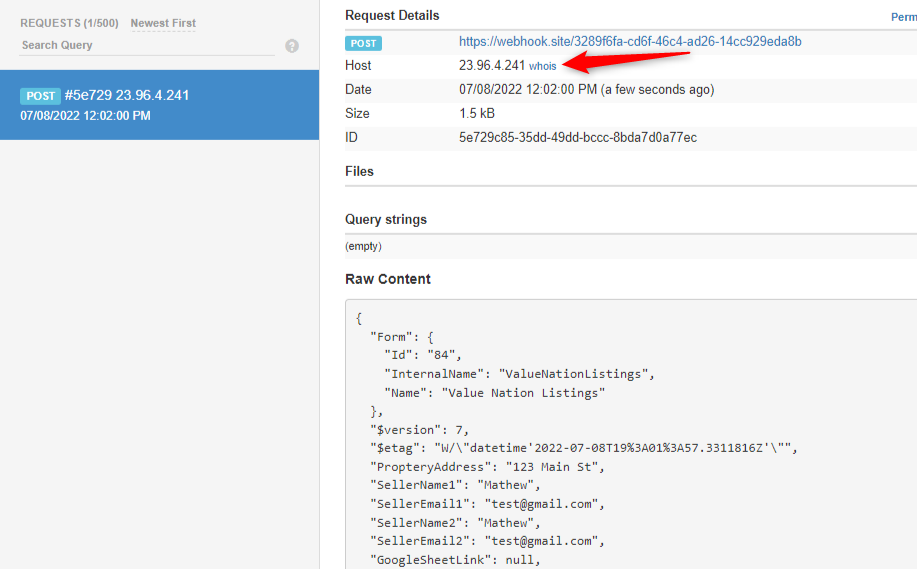Viewport: 917px width, 569px height.
Task: Click the "GoogleSheetLink": null line
Action: pos(456,560)
